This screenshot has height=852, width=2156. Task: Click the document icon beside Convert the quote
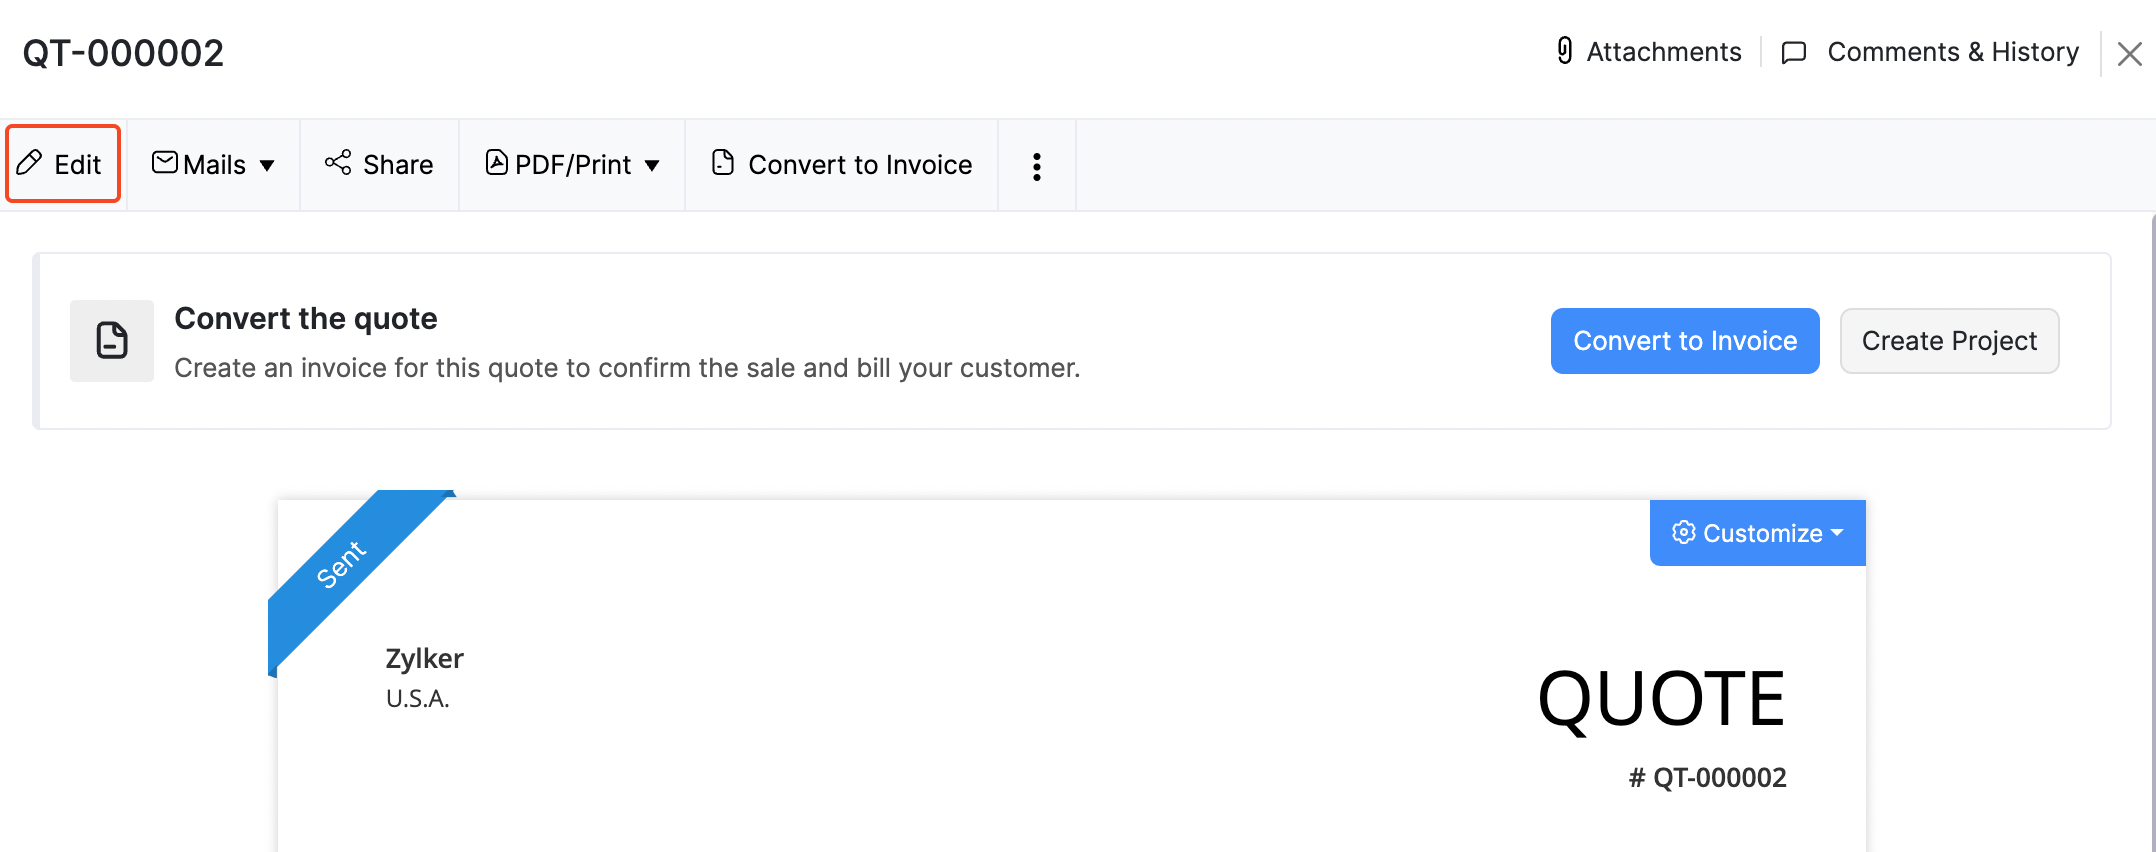click(x=112, y=341)
